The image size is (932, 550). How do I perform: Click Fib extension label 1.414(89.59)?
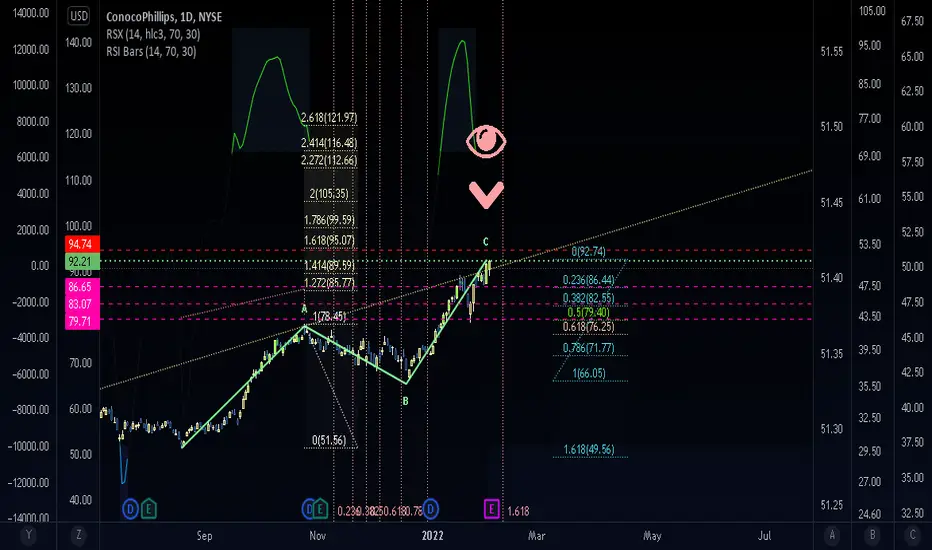[329, 265]
